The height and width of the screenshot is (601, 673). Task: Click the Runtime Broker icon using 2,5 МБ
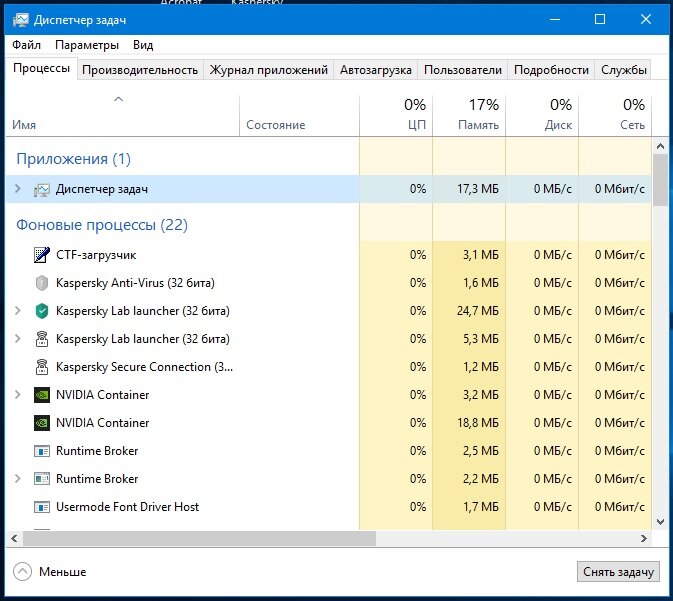(42, 451)
